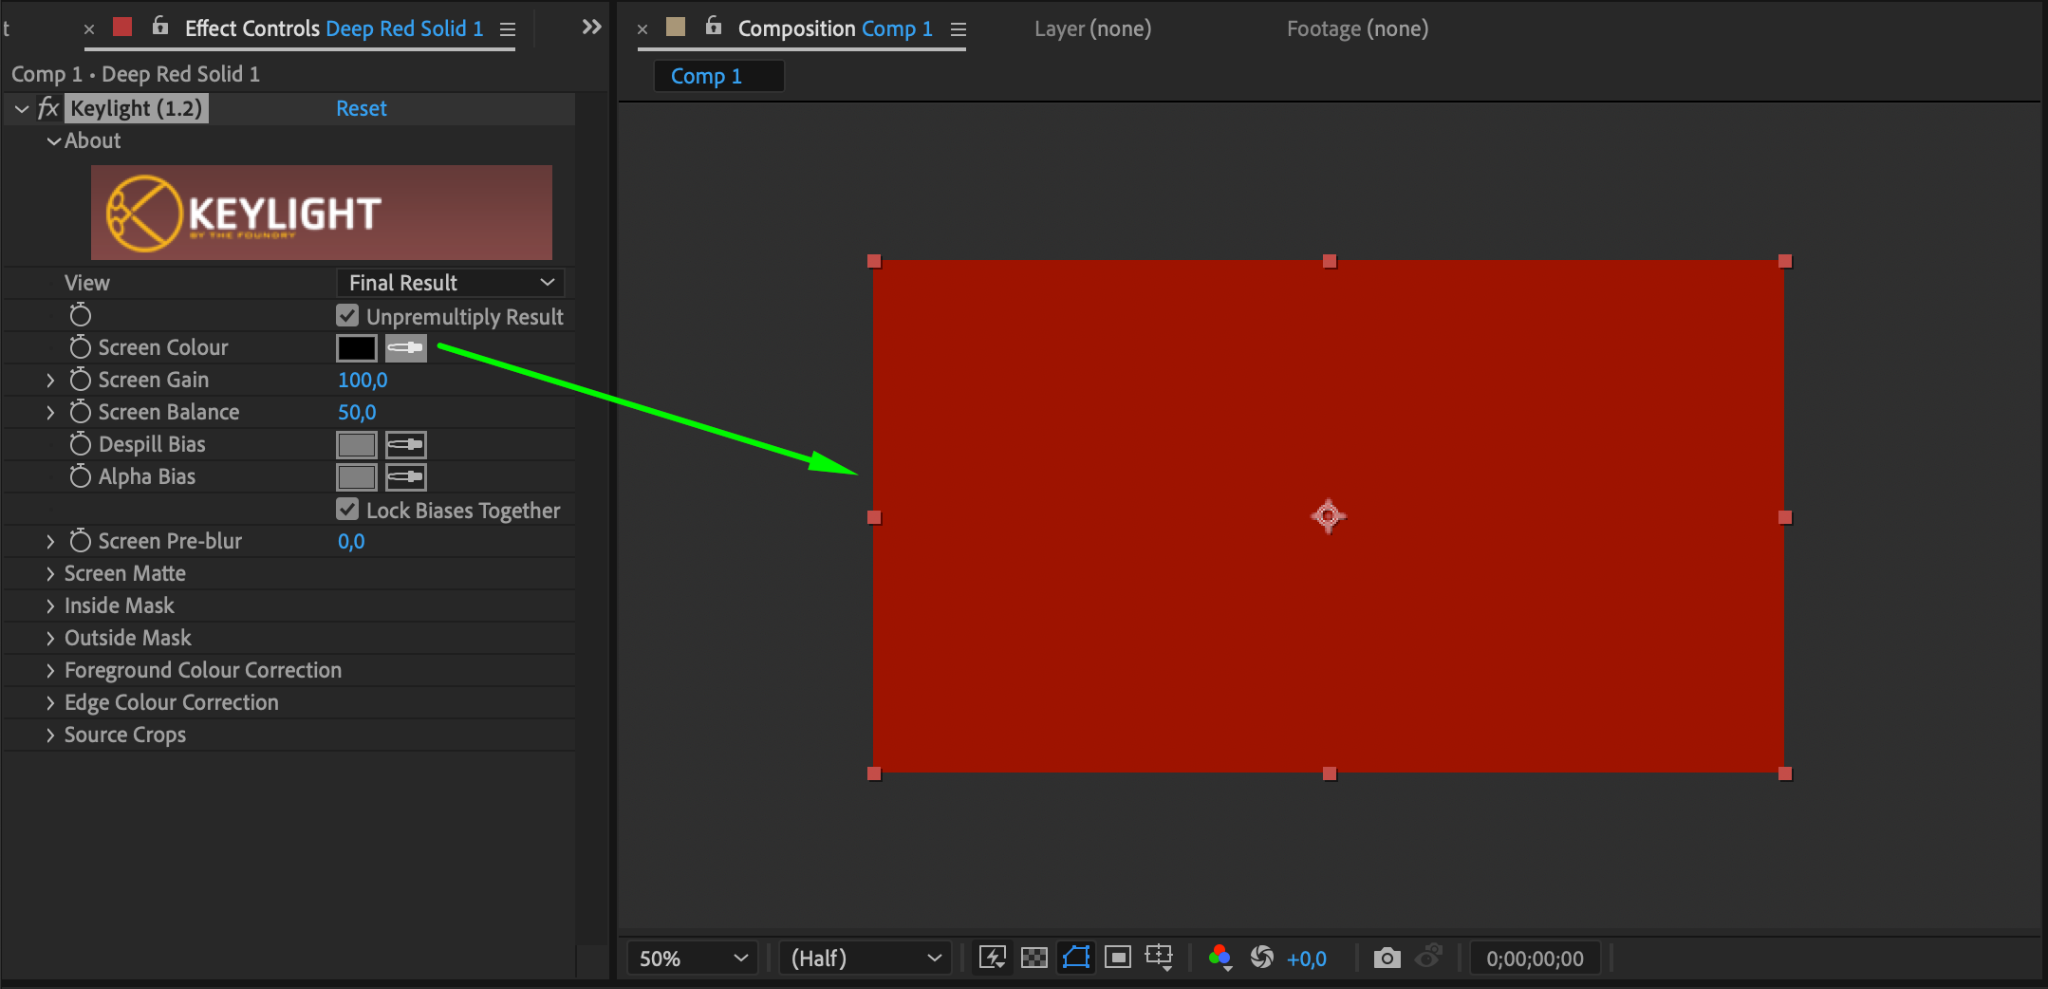Expand Foreground Colour Correction group

point(50,670)
